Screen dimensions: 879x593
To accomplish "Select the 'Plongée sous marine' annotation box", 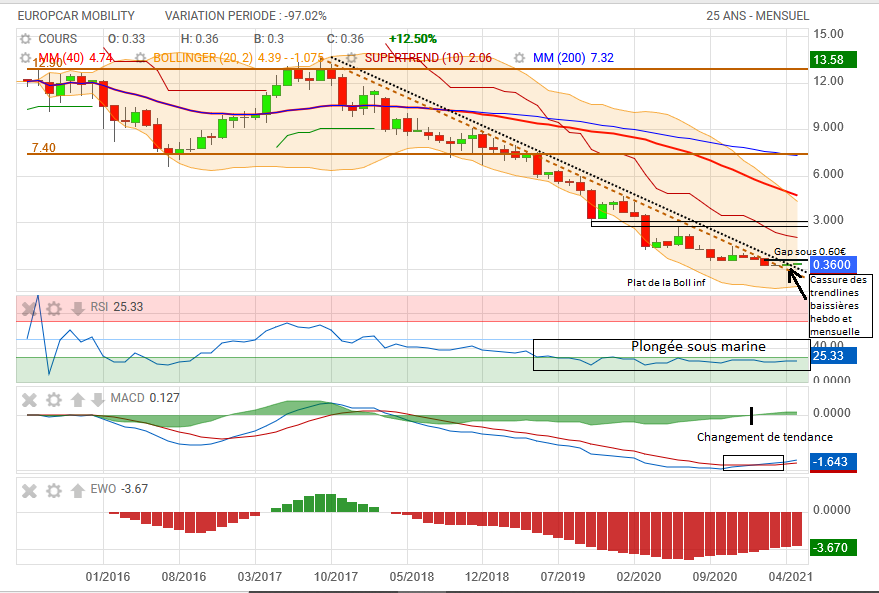I will tap(670, 355).
